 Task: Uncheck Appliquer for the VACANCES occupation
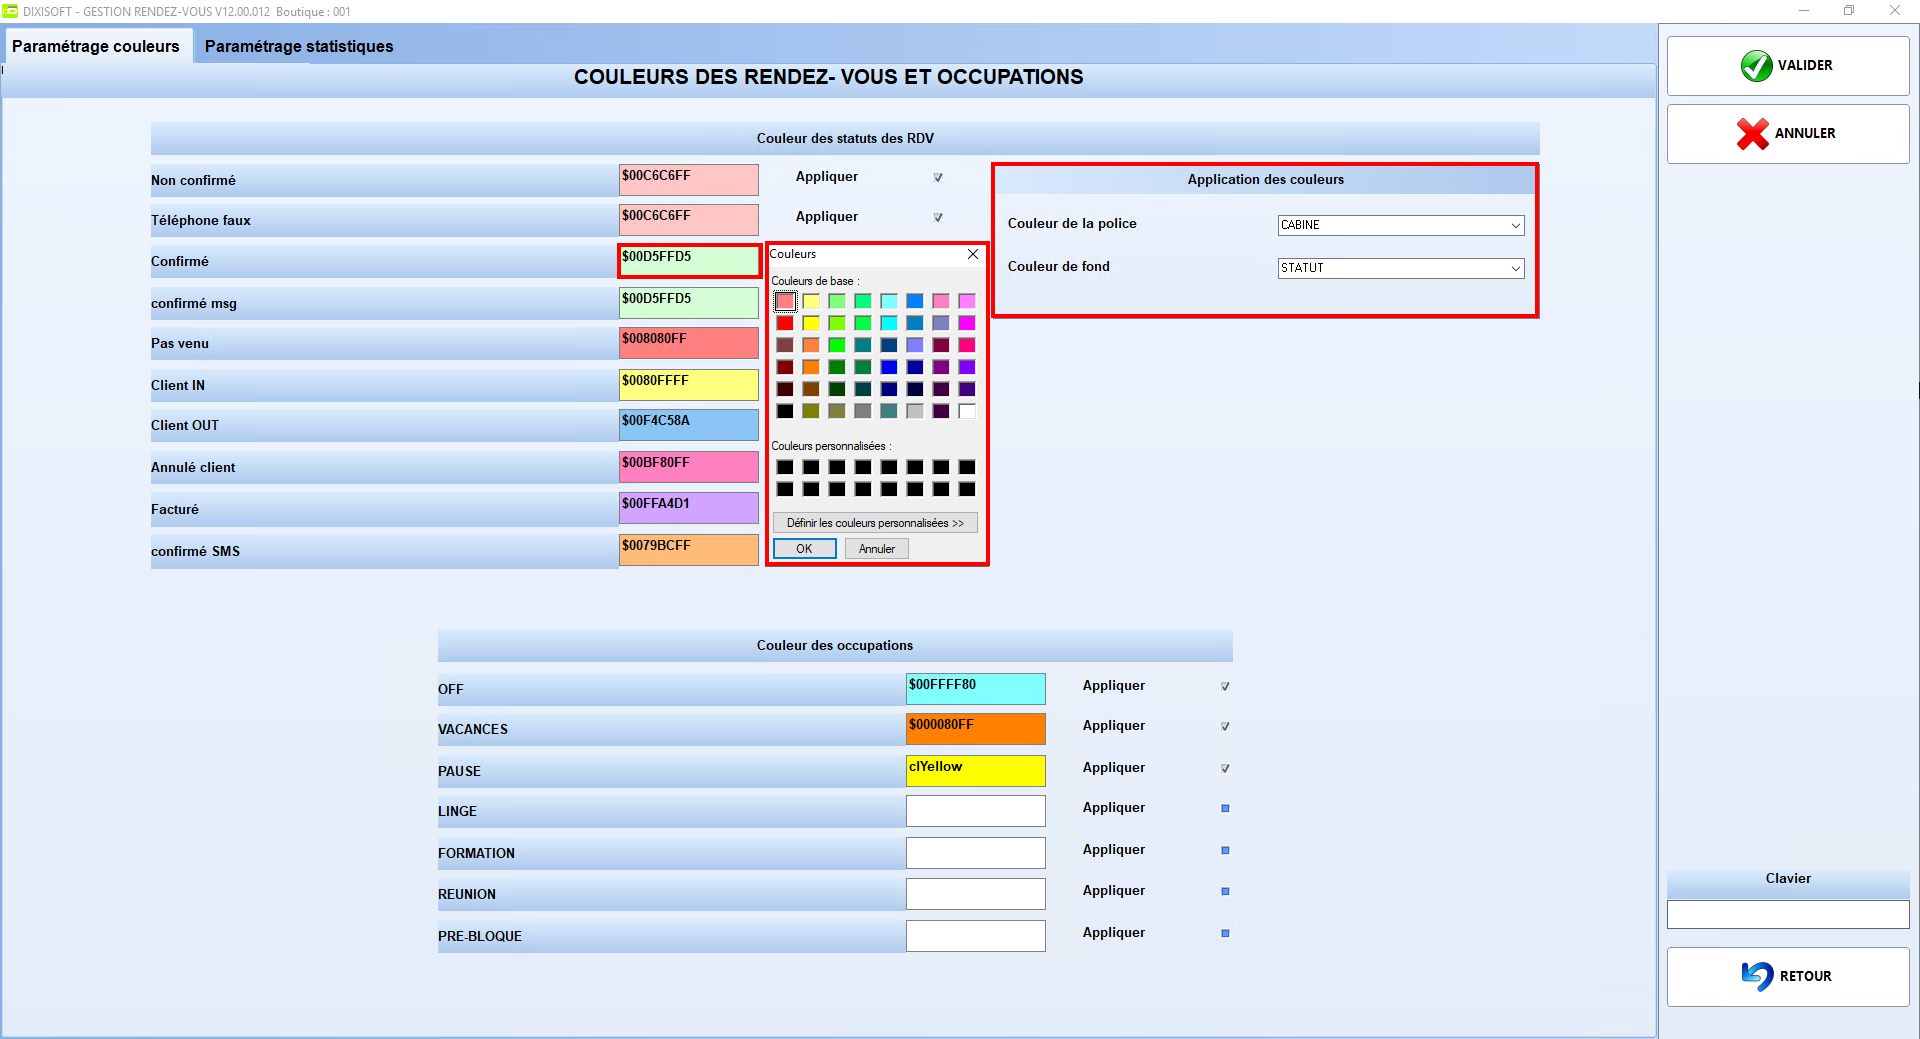tap(1225, 726)
